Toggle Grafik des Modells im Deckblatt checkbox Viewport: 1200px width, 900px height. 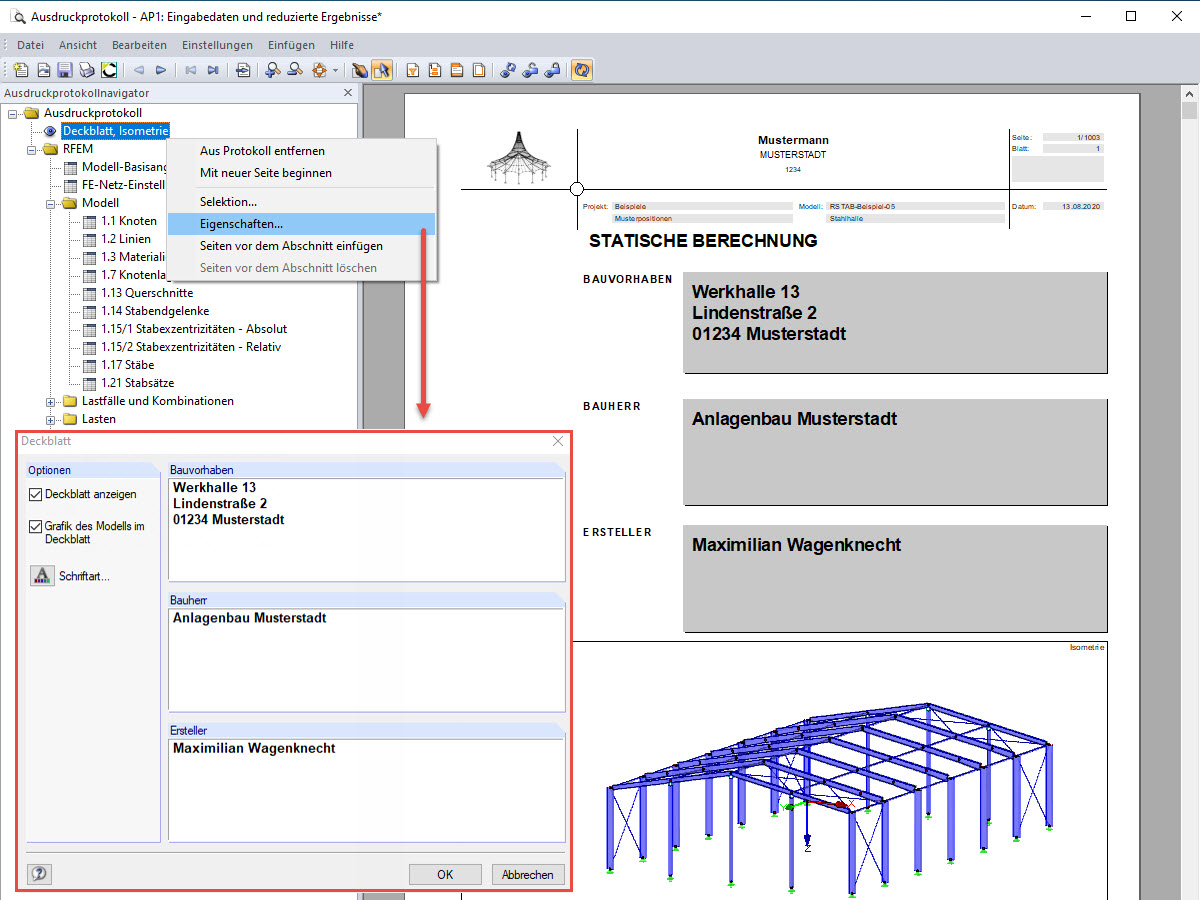[36, 526]
